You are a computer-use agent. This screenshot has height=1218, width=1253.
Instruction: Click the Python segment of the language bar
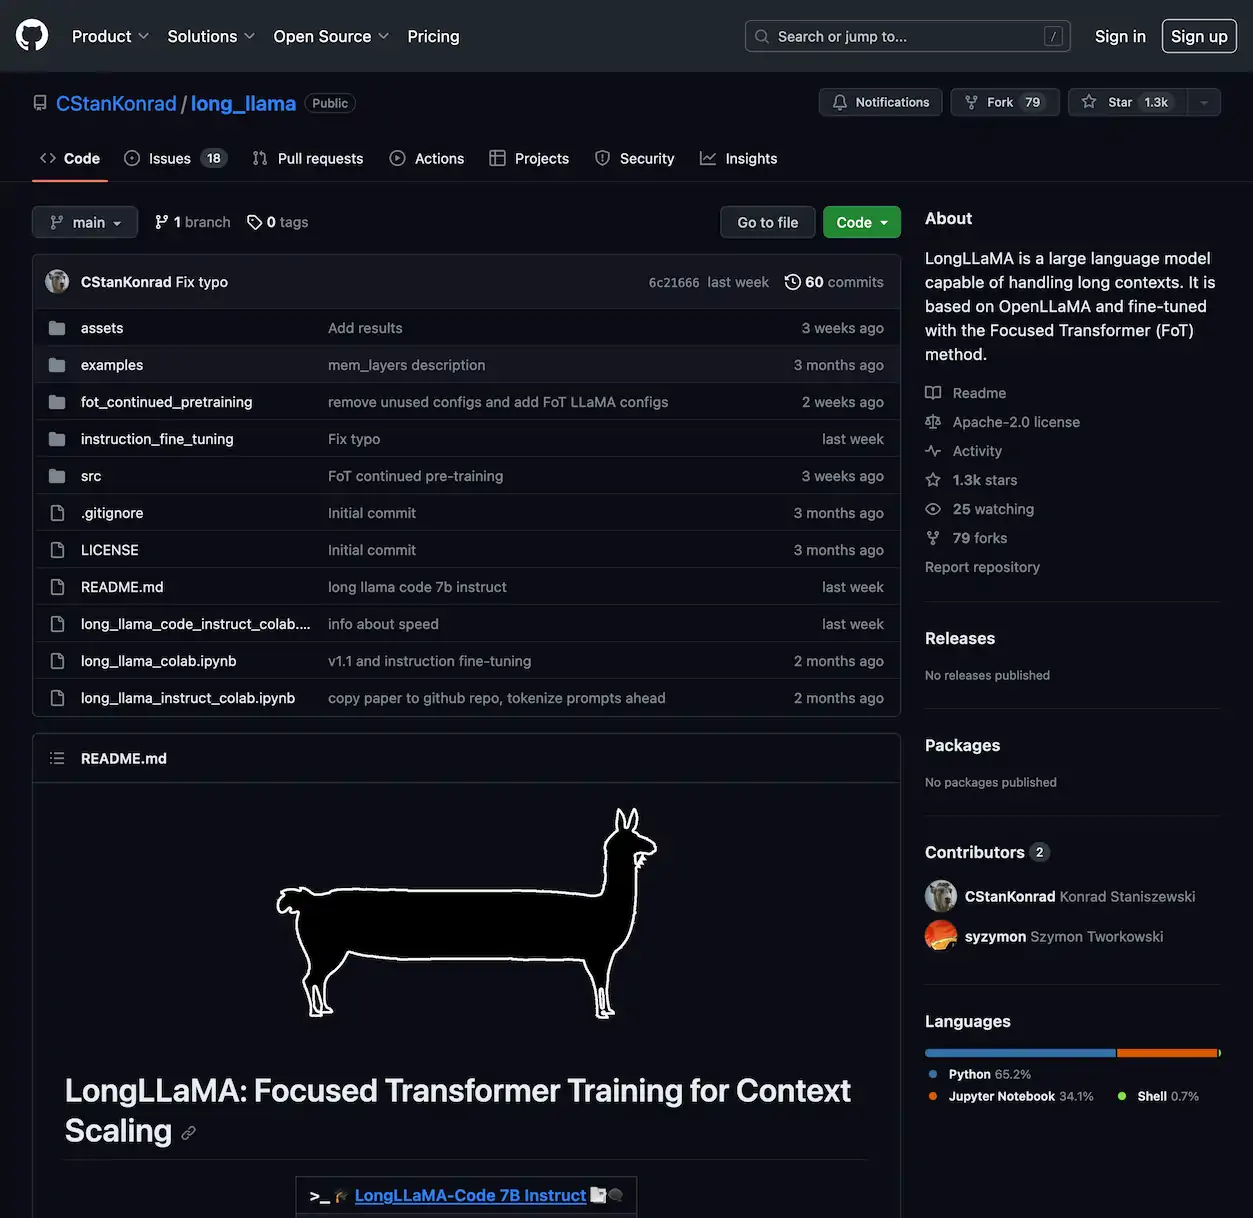tap(1019, 1052)
